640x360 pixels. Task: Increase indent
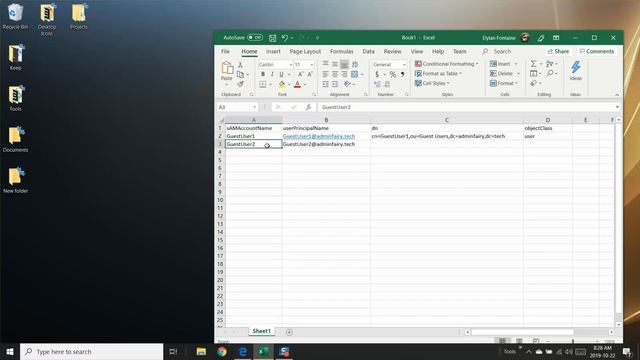click(x=335, y=84)
